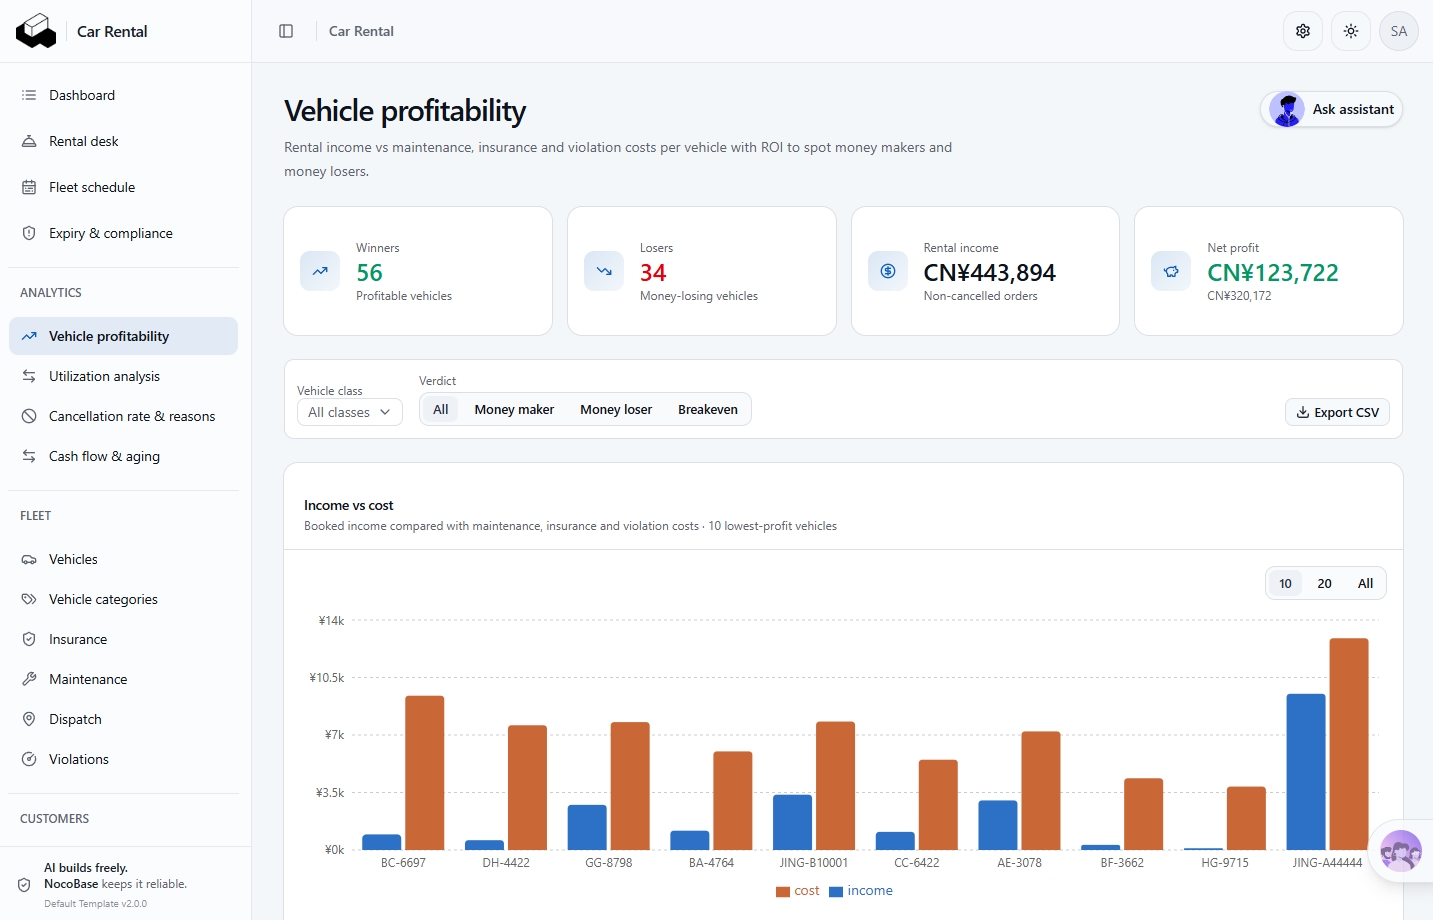This screenshot has height=920, width=1433.
Task: Toggle cost series in chart legend
Action: (797, 891)
